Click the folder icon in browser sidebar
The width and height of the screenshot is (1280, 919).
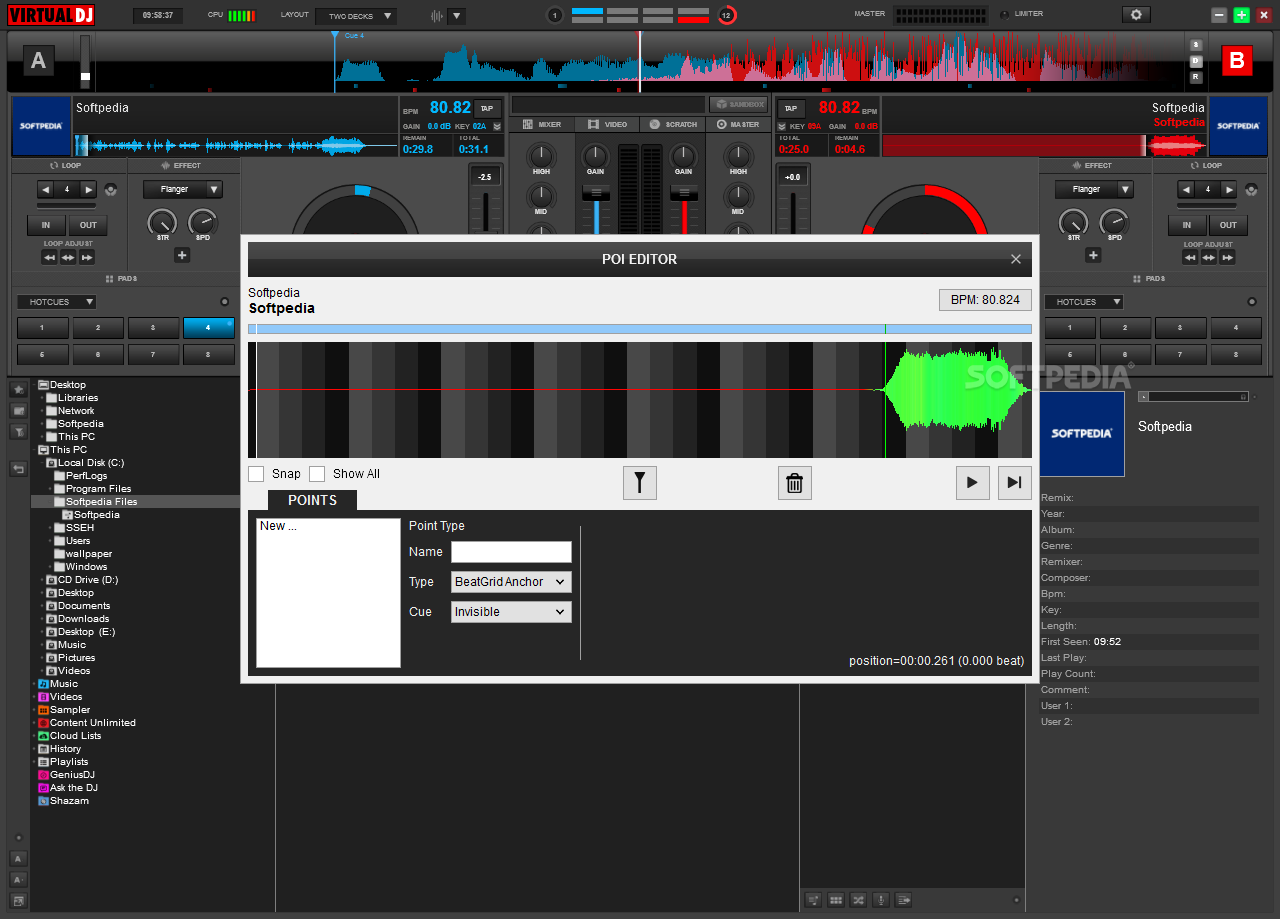pos(18,410)
